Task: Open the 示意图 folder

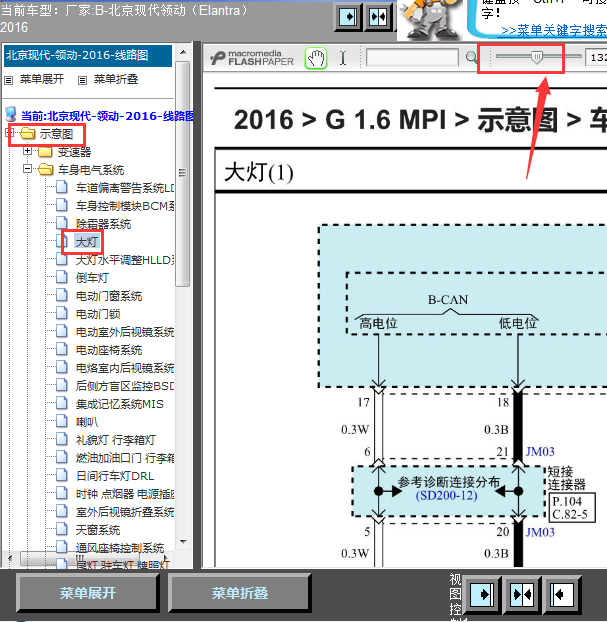Action: pyautogui.click(x=56, y=134)
